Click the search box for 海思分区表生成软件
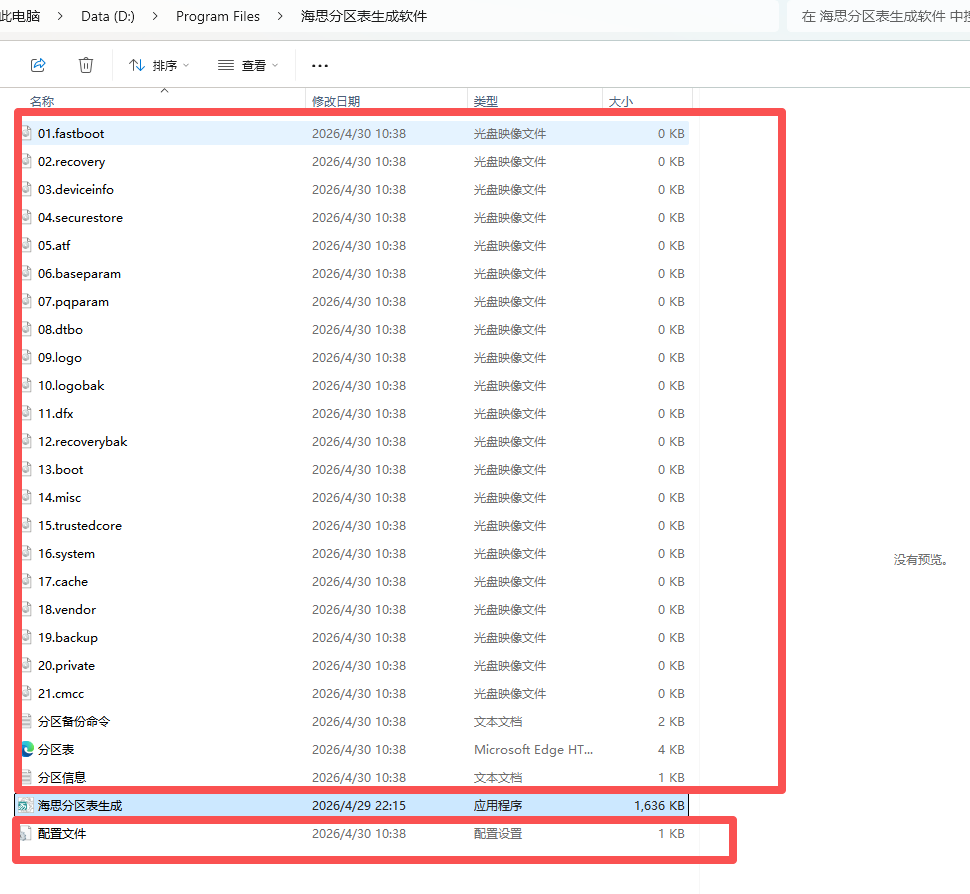970x894 pixels. [880, 16]
